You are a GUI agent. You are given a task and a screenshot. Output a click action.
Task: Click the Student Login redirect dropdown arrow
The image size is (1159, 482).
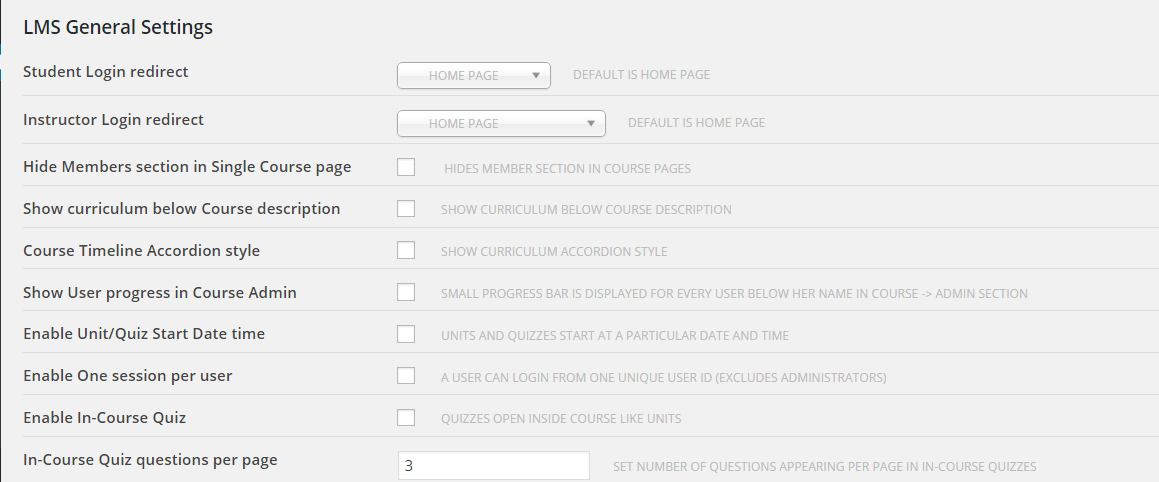tap(536, 75)
